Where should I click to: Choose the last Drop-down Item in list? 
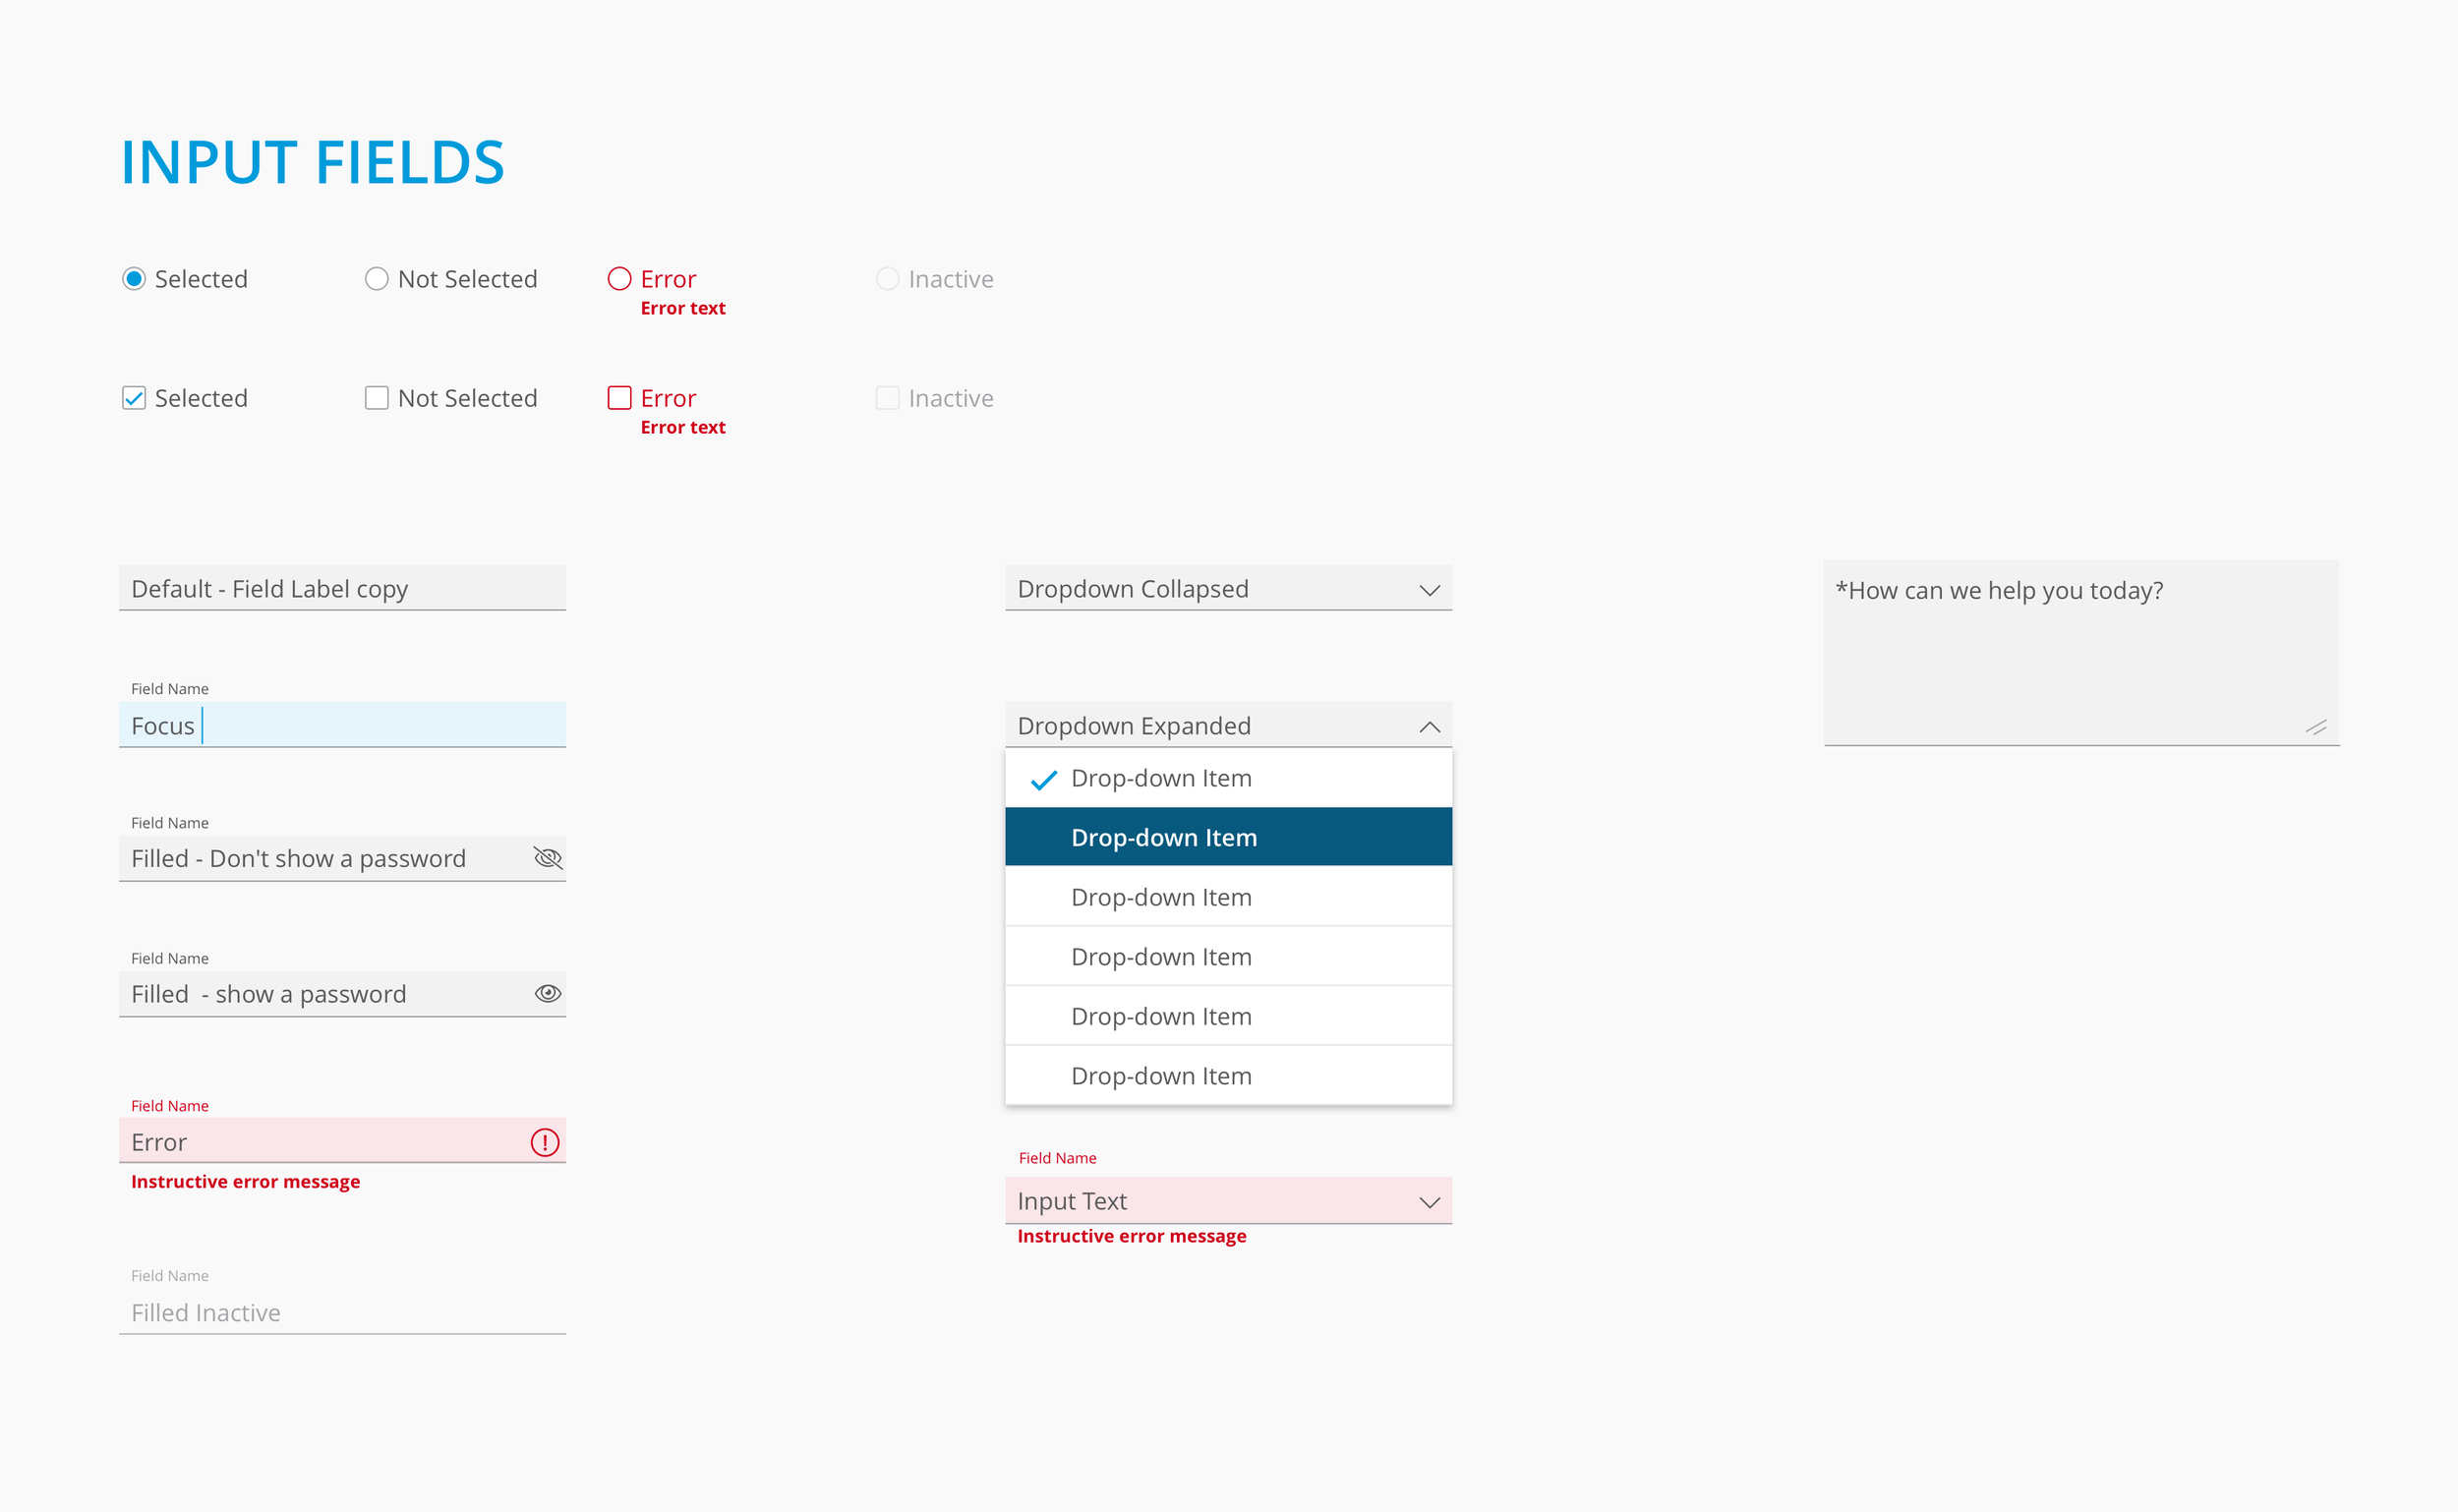click(x=1227, y=1076)
